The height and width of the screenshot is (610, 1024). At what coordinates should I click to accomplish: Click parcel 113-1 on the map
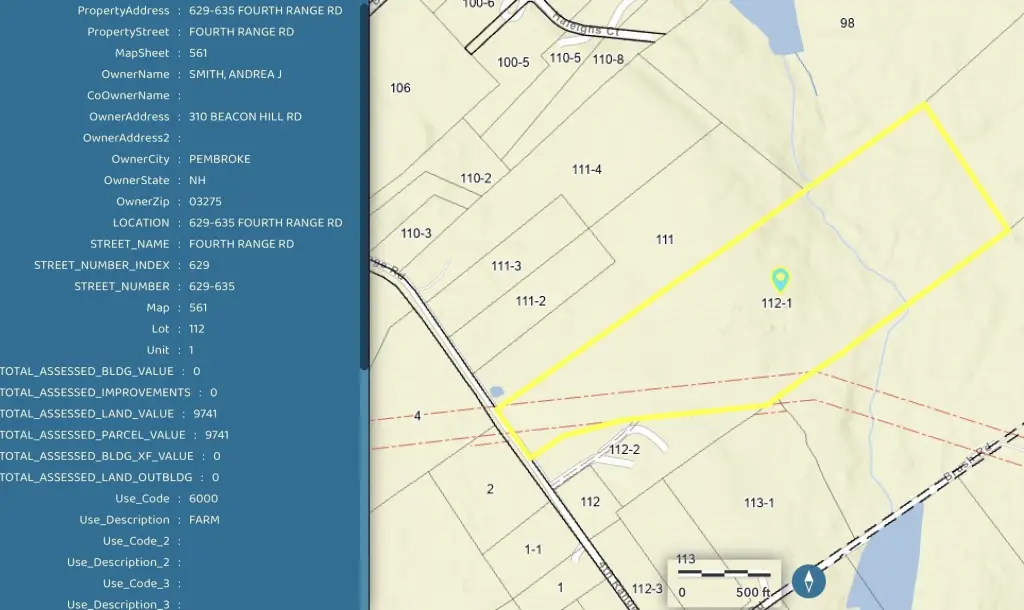759,502
